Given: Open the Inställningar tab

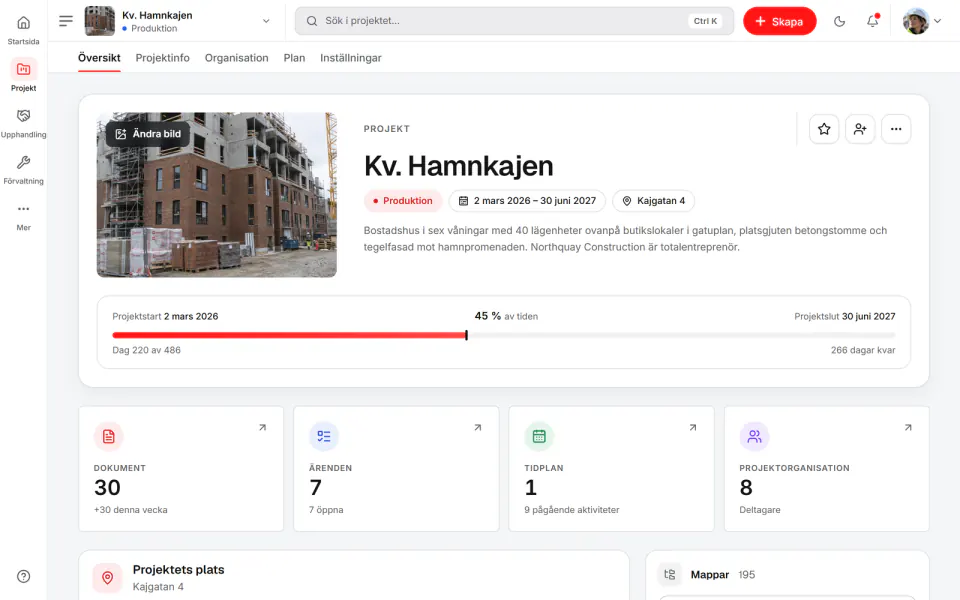Looking at the screenshot, I should click(350, 58).
